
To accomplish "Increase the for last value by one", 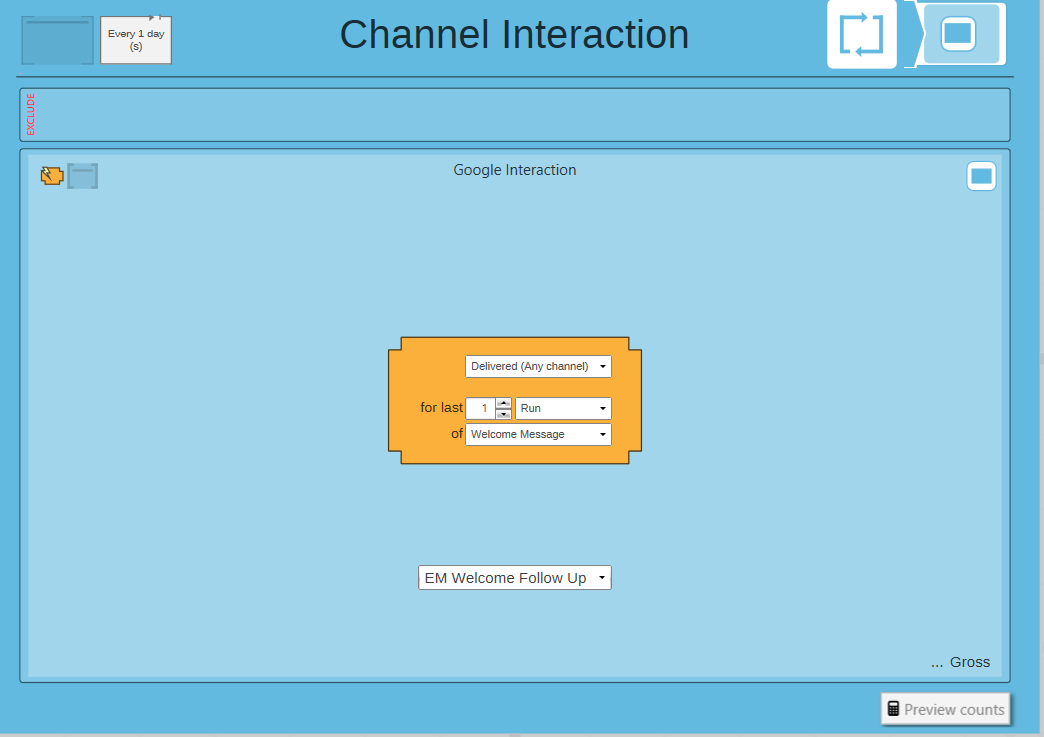I will (x=504, y=403).
